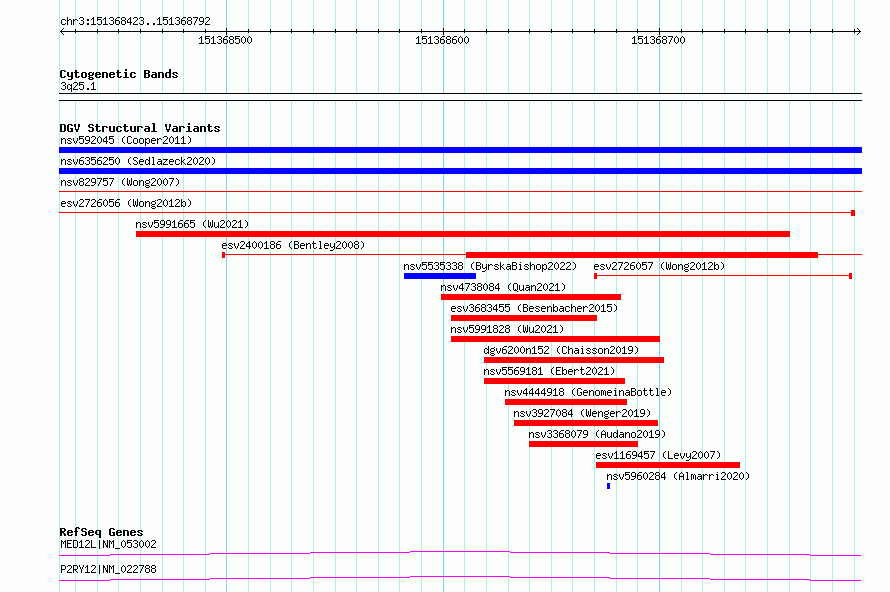890x592 pixels.
Task: Select the red nsv3927084 variant bar
Action: click(586, 423)
